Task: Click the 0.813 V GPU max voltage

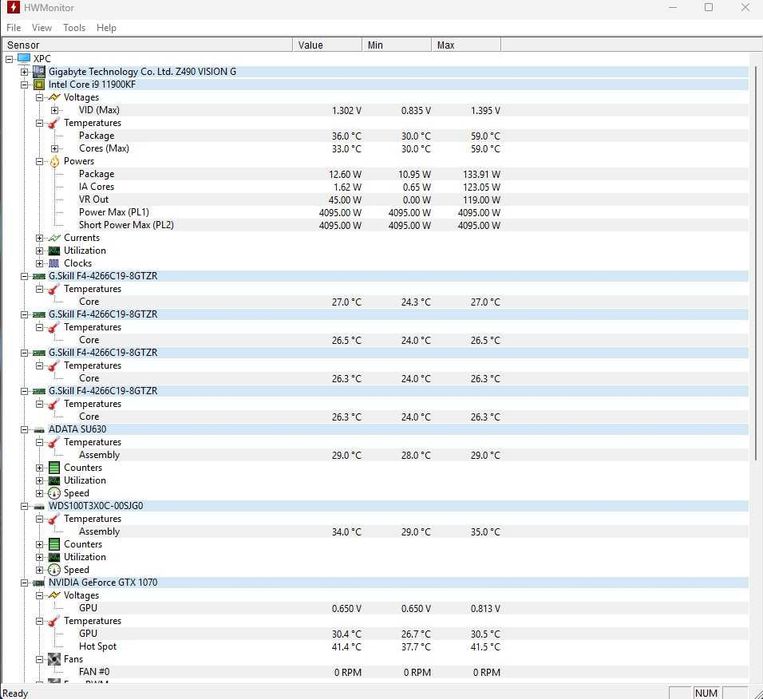Action: pyautogui.click(x=485, y=608)
